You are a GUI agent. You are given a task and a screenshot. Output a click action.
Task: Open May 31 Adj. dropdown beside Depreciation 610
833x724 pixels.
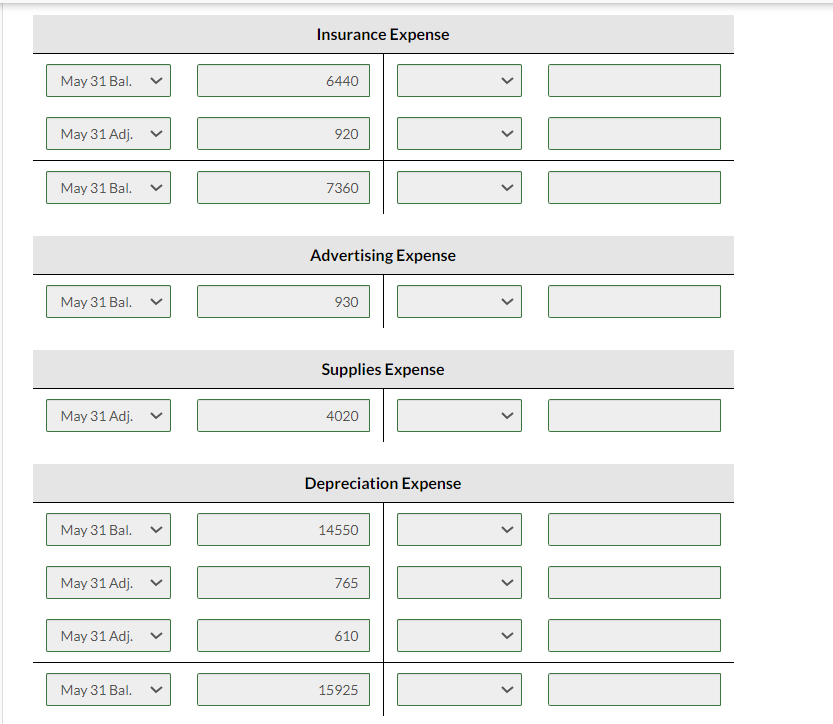(x=108, y=636)
